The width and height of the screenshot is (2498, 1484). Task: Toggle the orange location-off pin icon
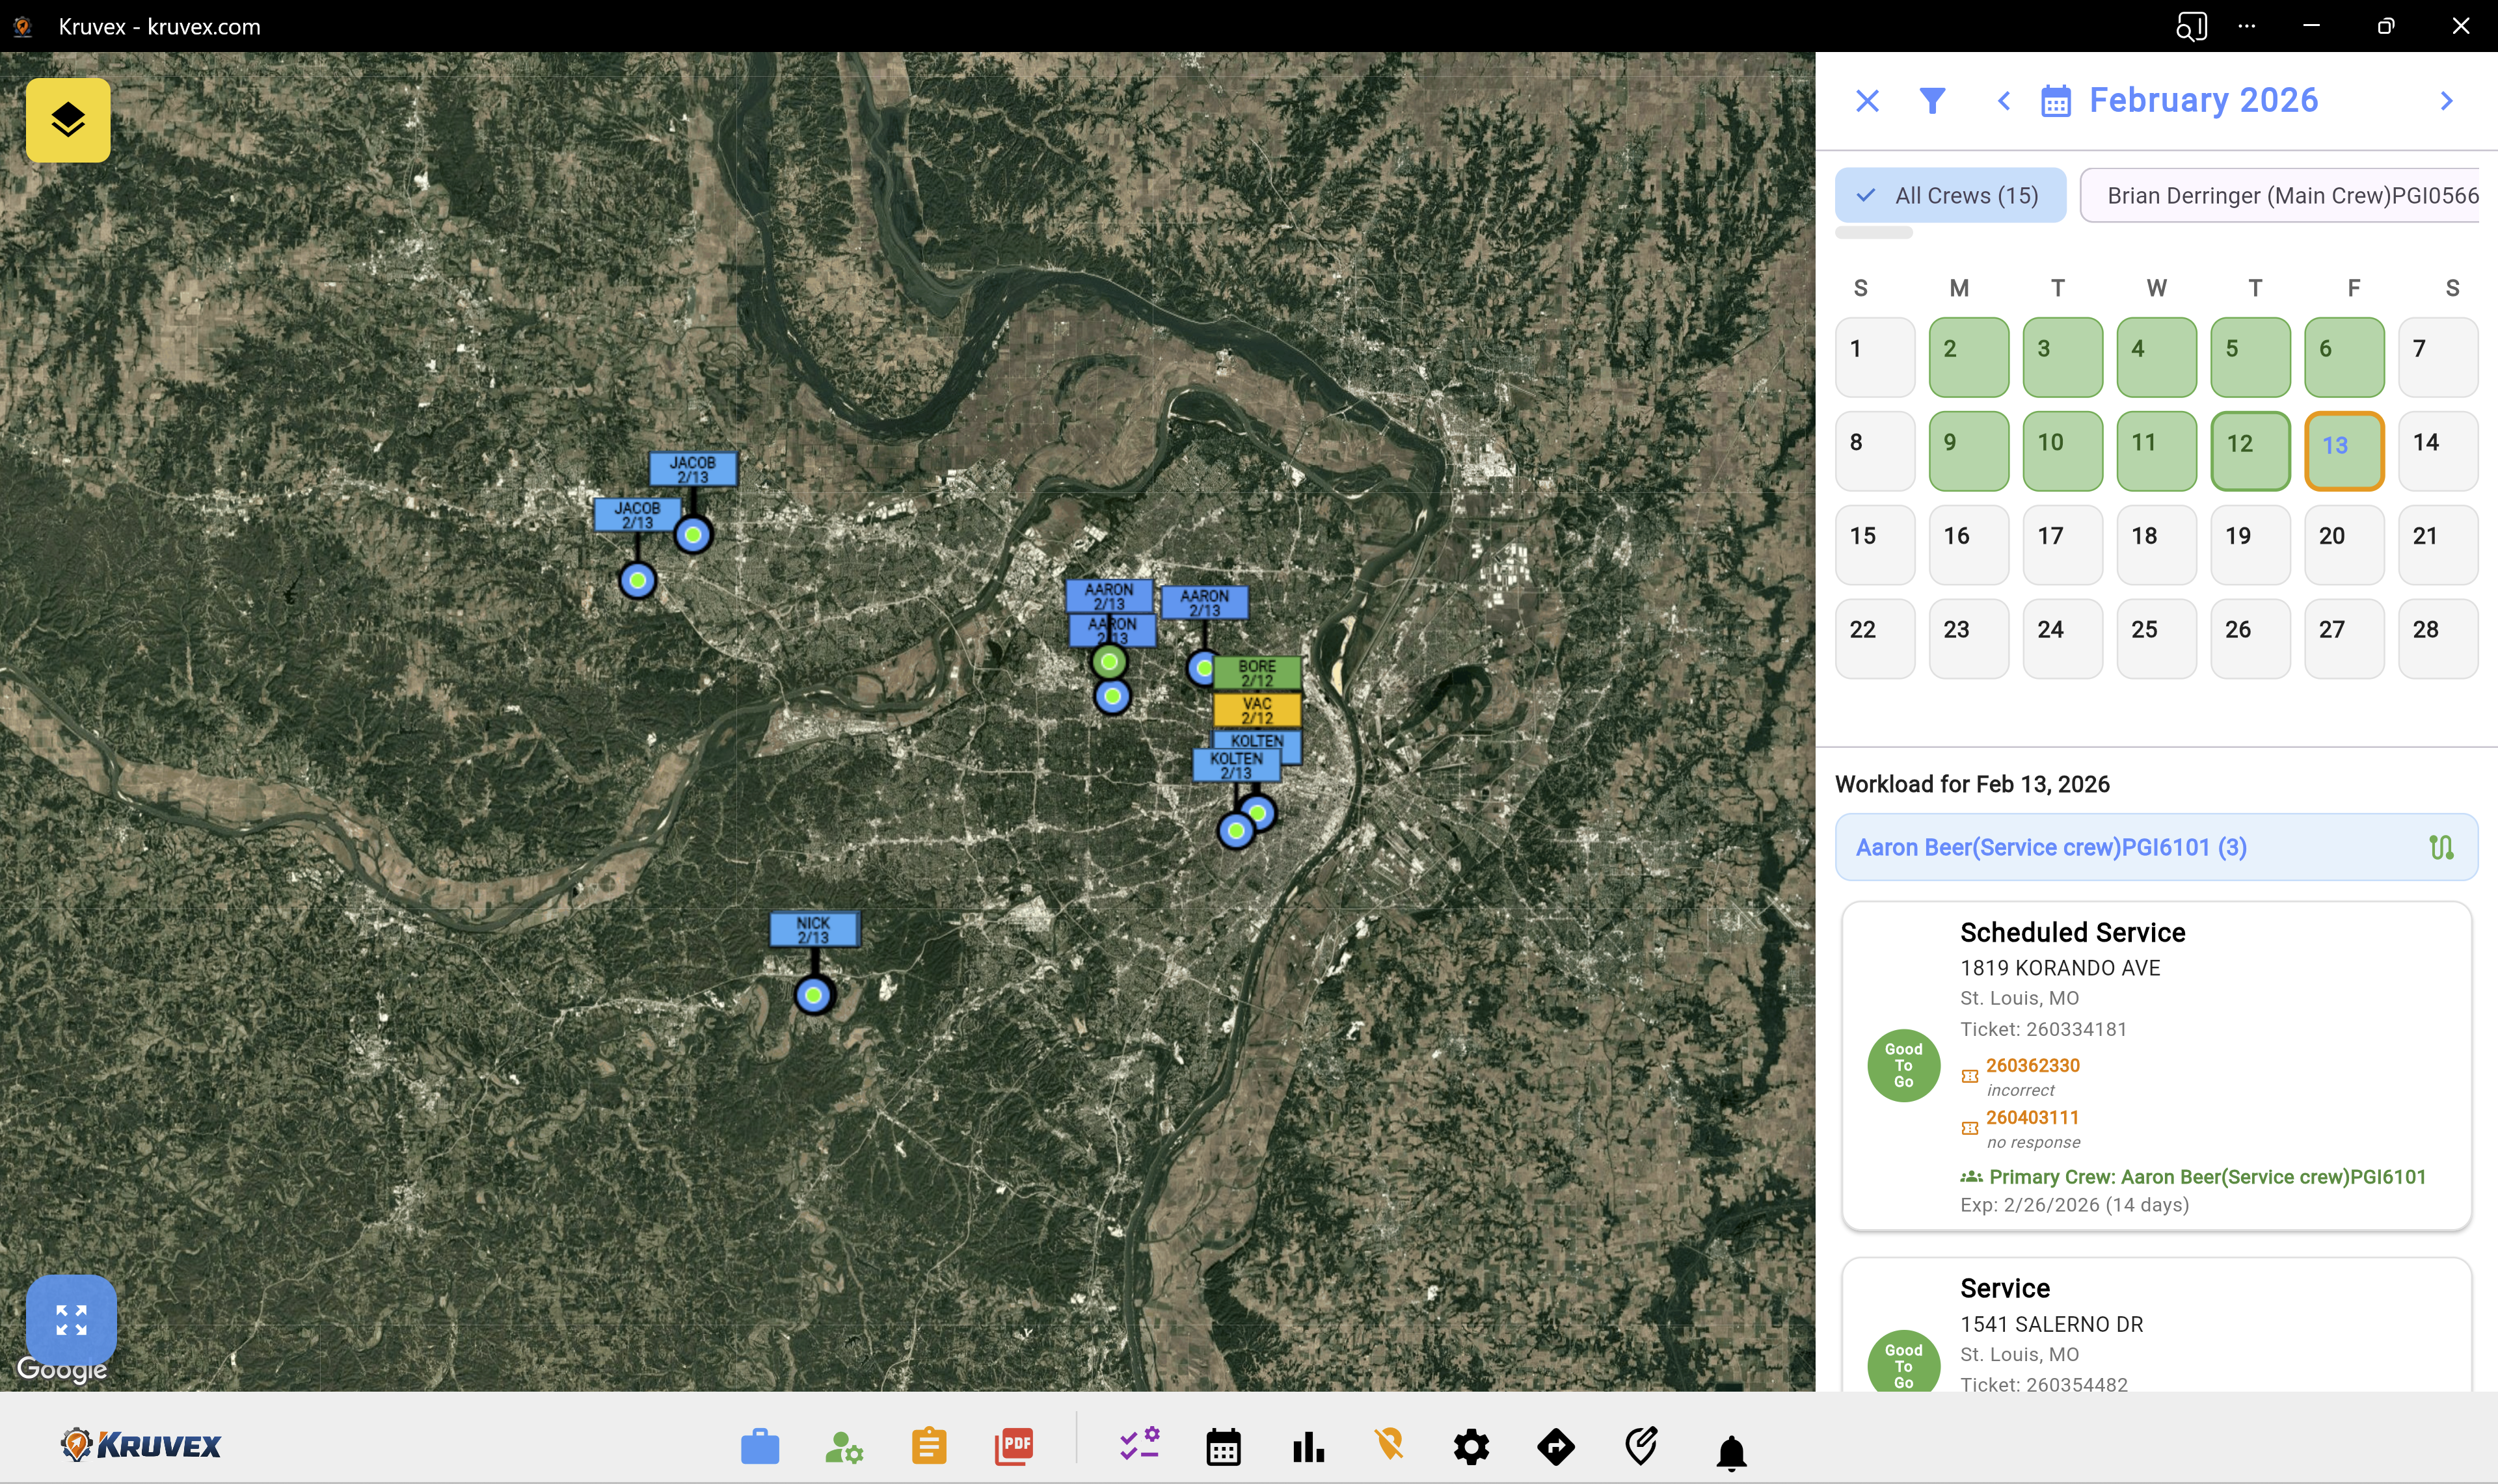tap(1389, 1444)
